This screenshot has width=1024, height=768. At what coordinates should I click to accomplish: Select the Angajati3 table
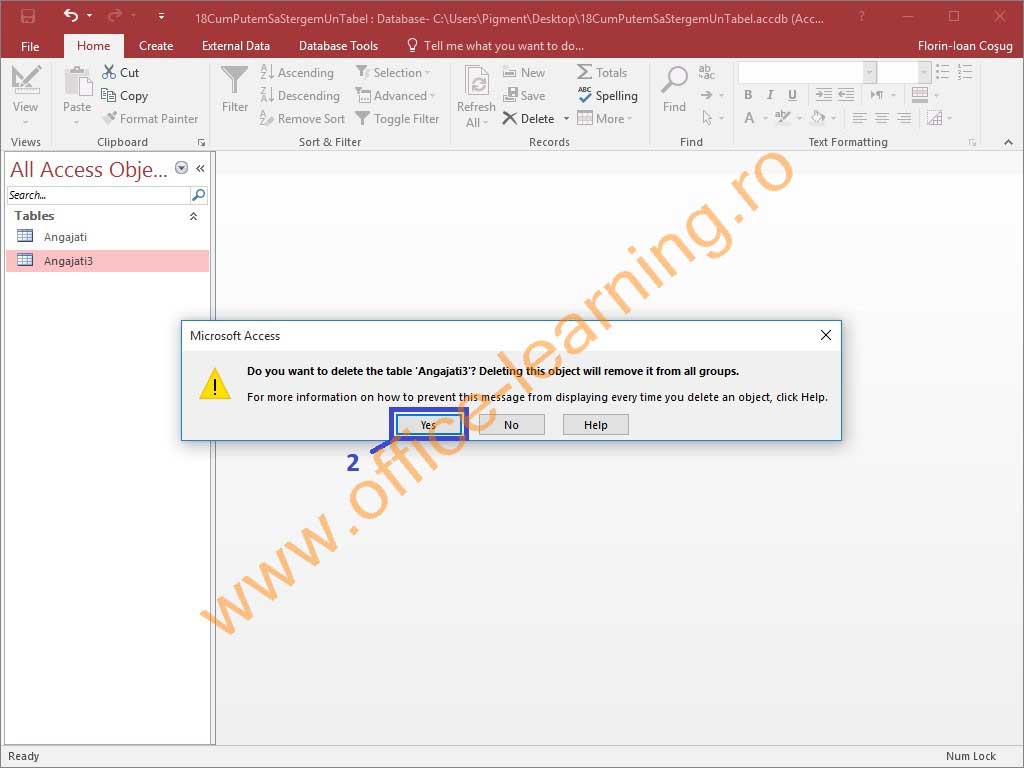pos(108,261)
